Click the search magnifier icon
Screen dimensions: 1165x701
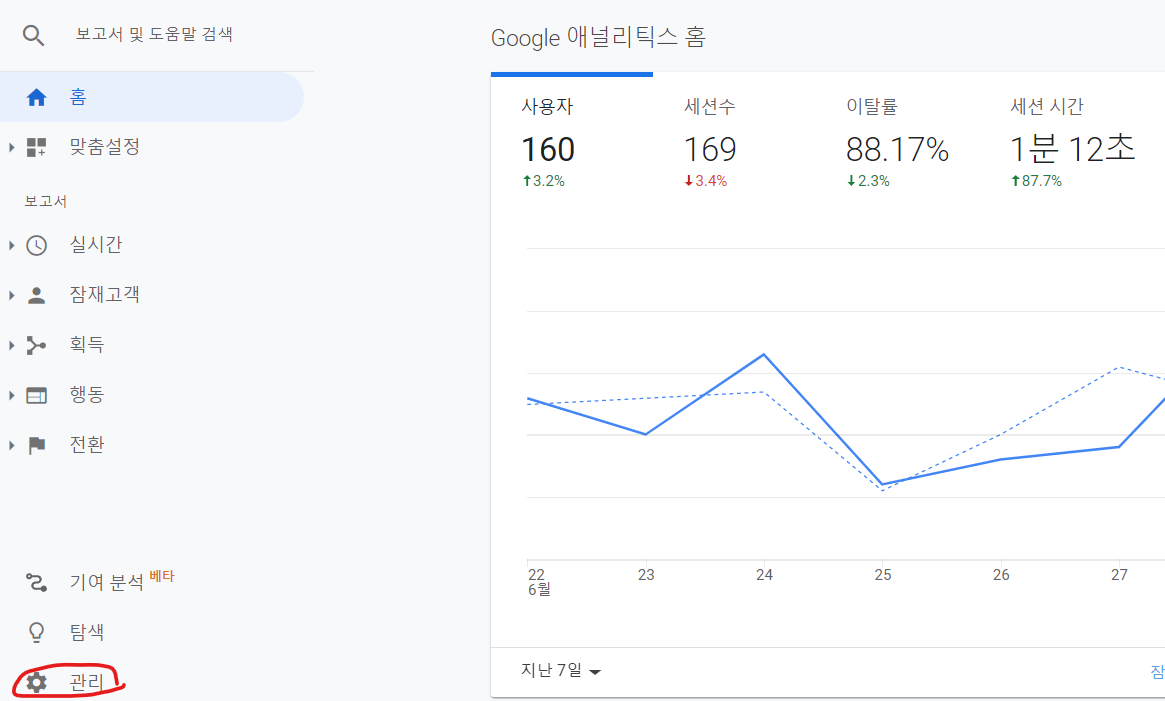33,35
